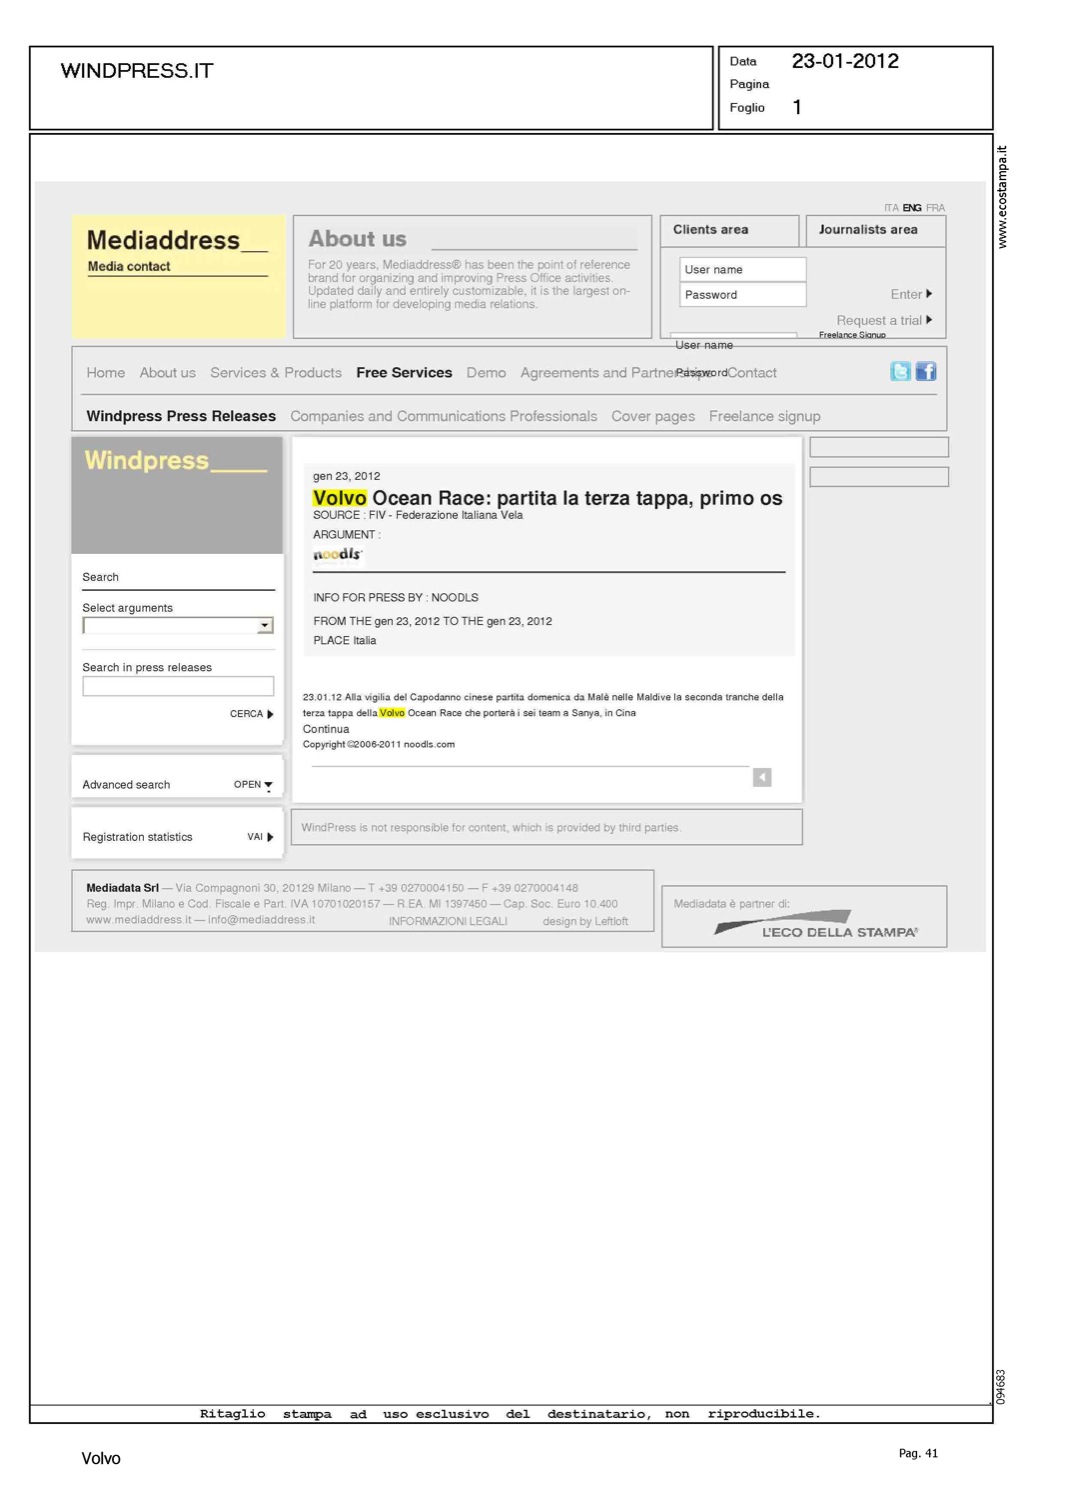1069x1500 pixels.
Task: Click the noodls logo
Action: pos(337,555)
